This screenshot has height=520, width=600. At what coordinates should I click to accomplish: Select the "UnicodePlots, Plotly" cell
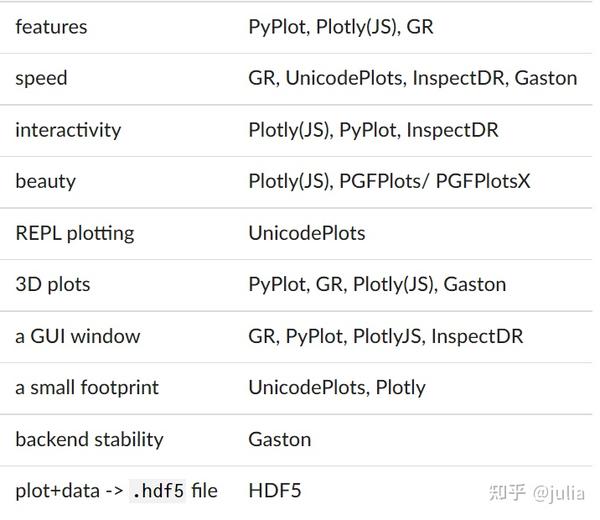coord(337,387)
